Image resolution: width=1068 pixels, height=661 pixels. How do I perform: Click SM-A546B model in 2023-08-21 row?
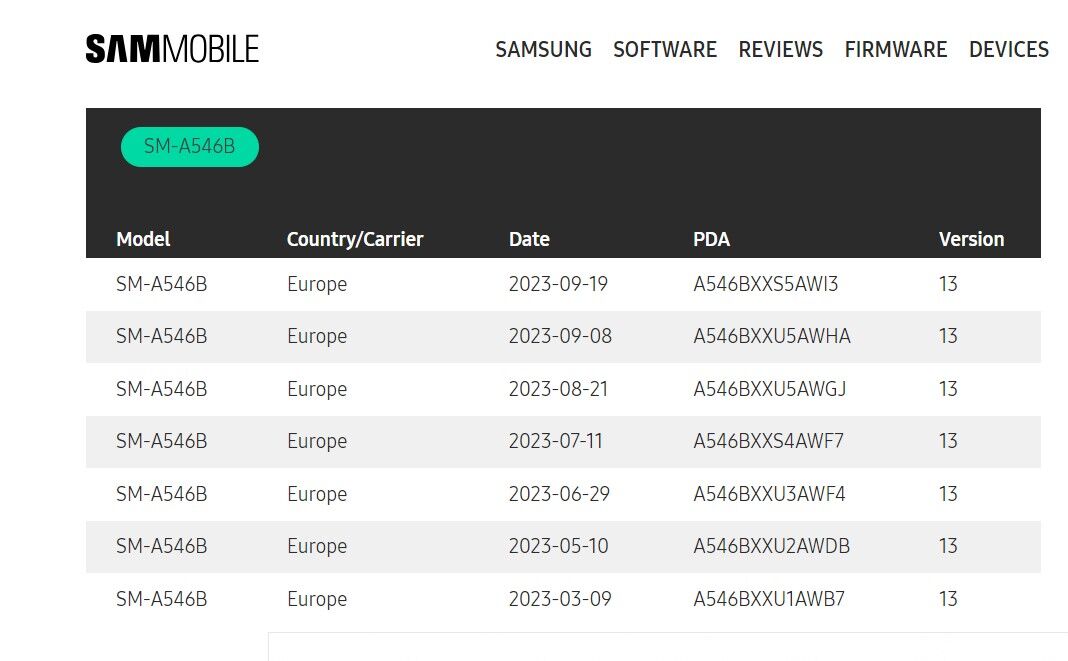tap(161, 389)
